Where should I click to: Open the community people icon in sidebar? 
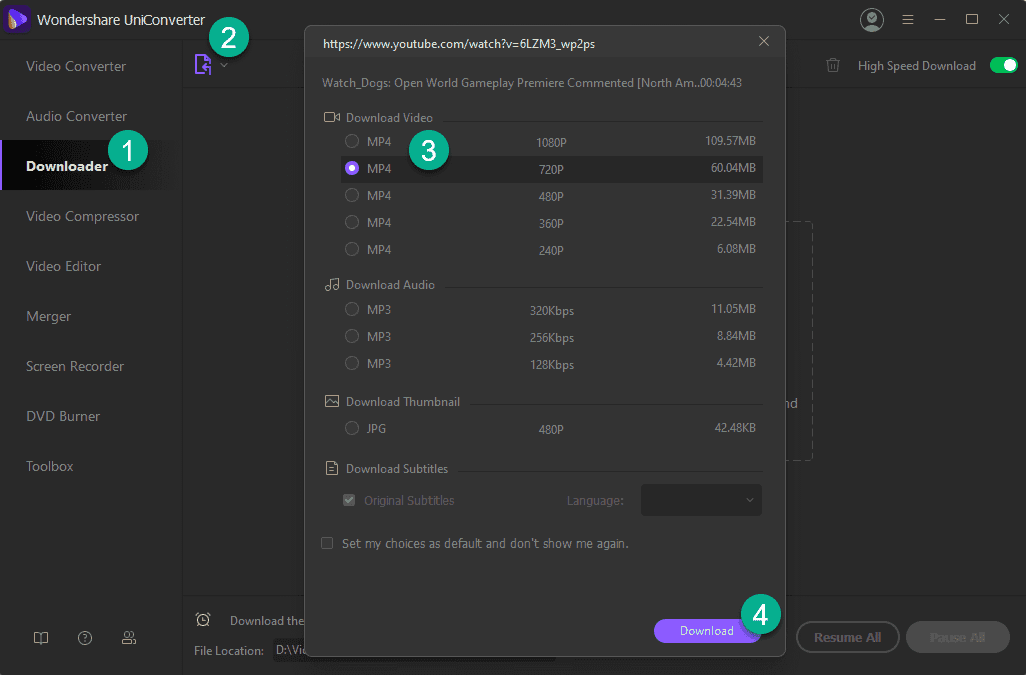pos(129,638)
